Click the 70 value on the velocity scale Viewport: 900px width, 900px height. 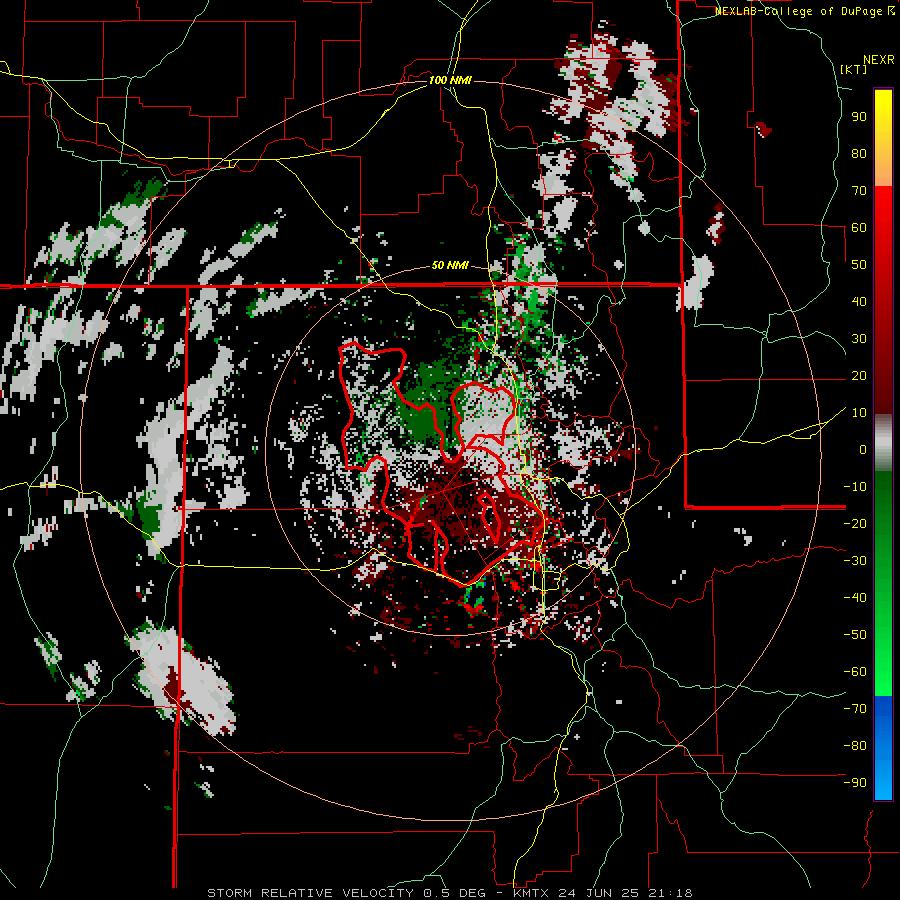(859, 191)
